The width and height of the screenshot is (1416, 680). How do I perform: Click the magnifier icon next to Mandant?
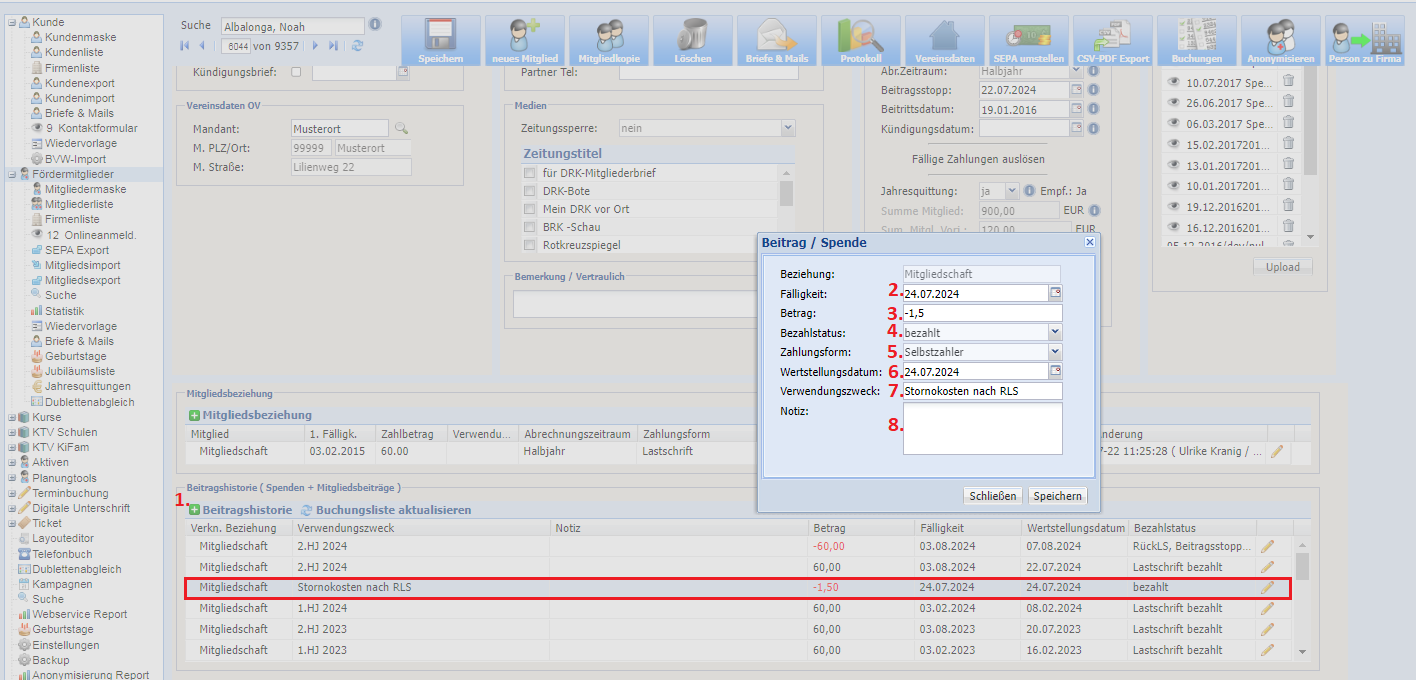(x=401, y=128)
